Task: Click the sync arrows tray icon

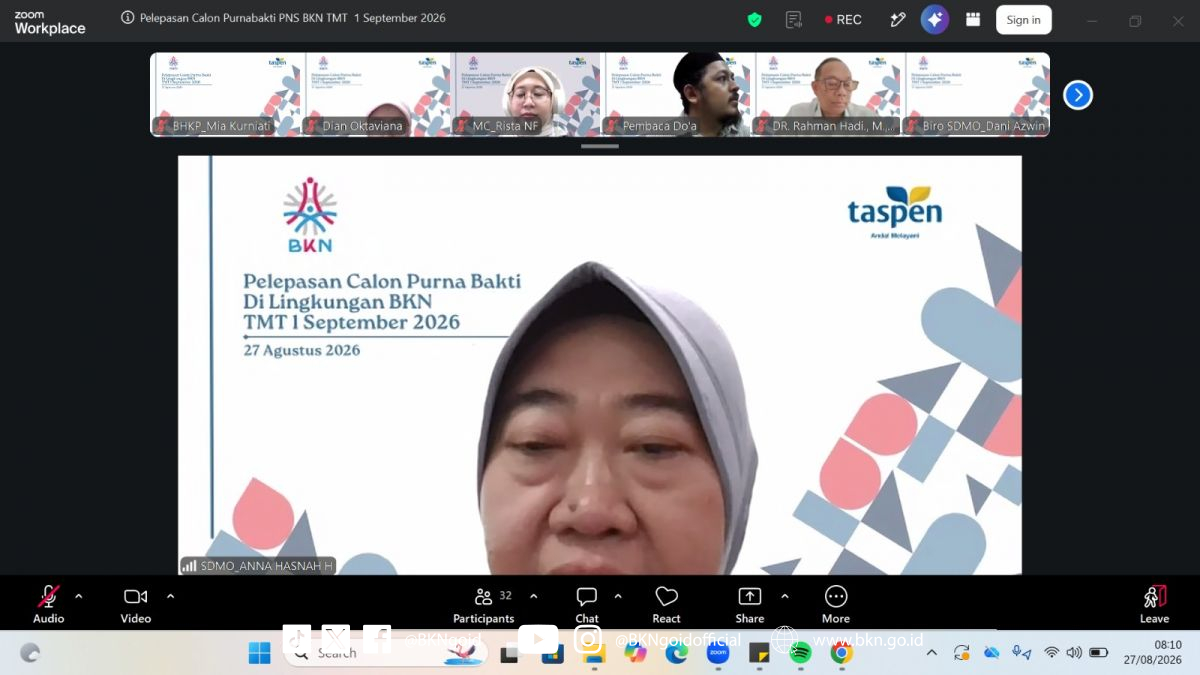Action: pos(961,652)
